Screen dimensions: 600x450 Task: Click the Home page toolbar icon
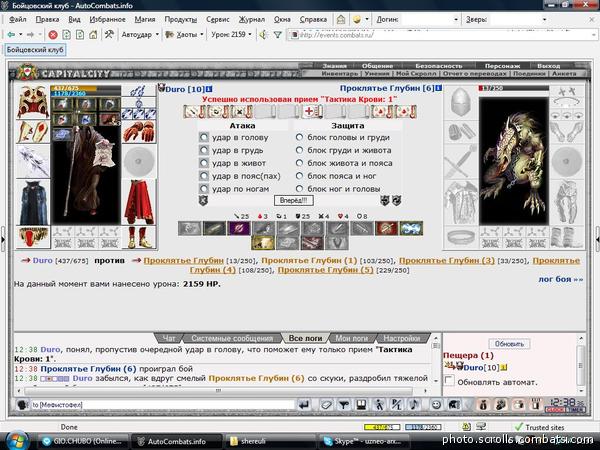[93, 35]
